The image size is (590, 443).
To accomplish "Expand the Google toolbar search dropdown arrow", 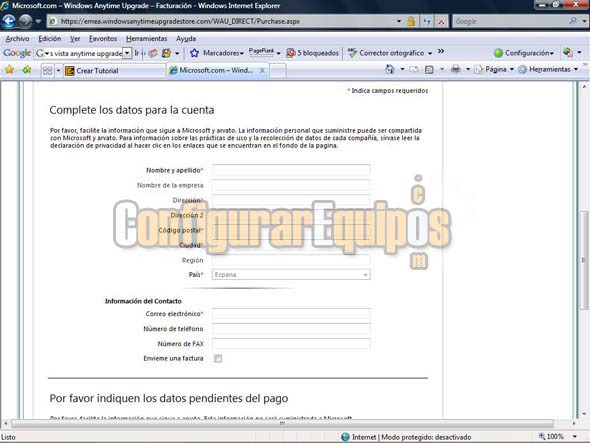I will 127,53.
